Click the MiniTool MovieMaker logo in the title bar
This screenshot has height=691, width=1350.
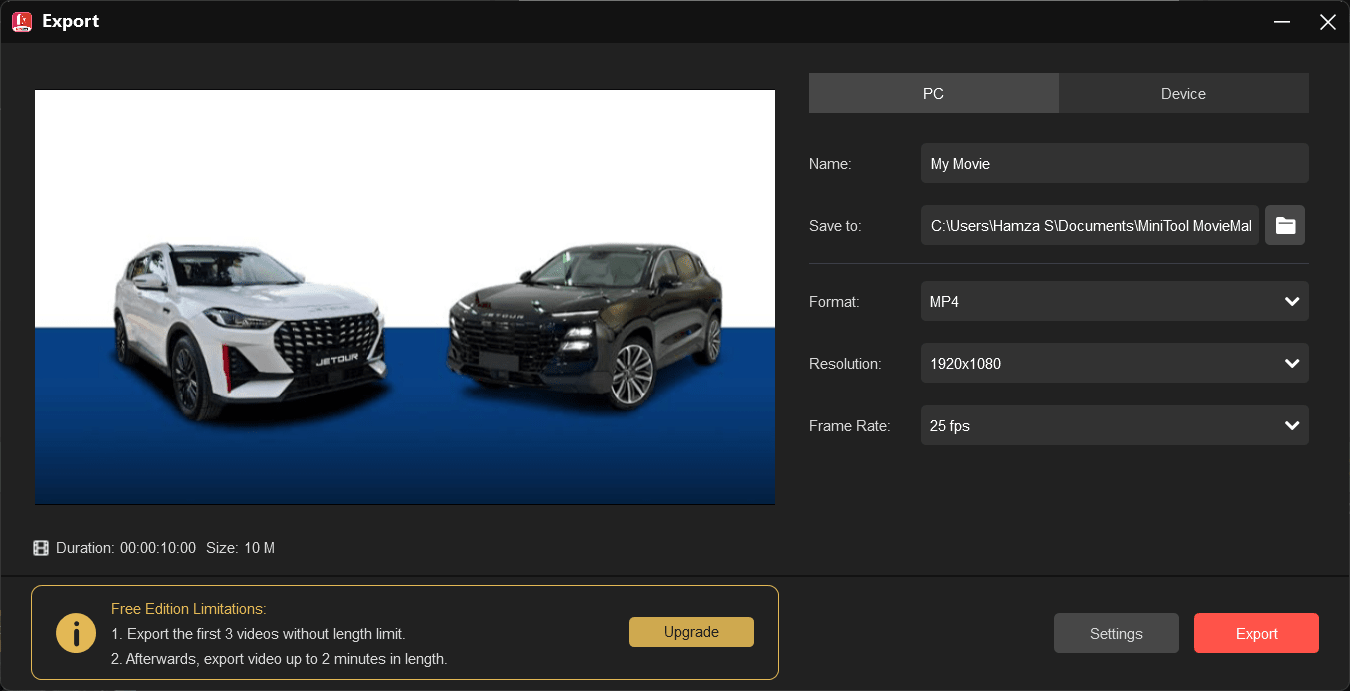point(22,21)
